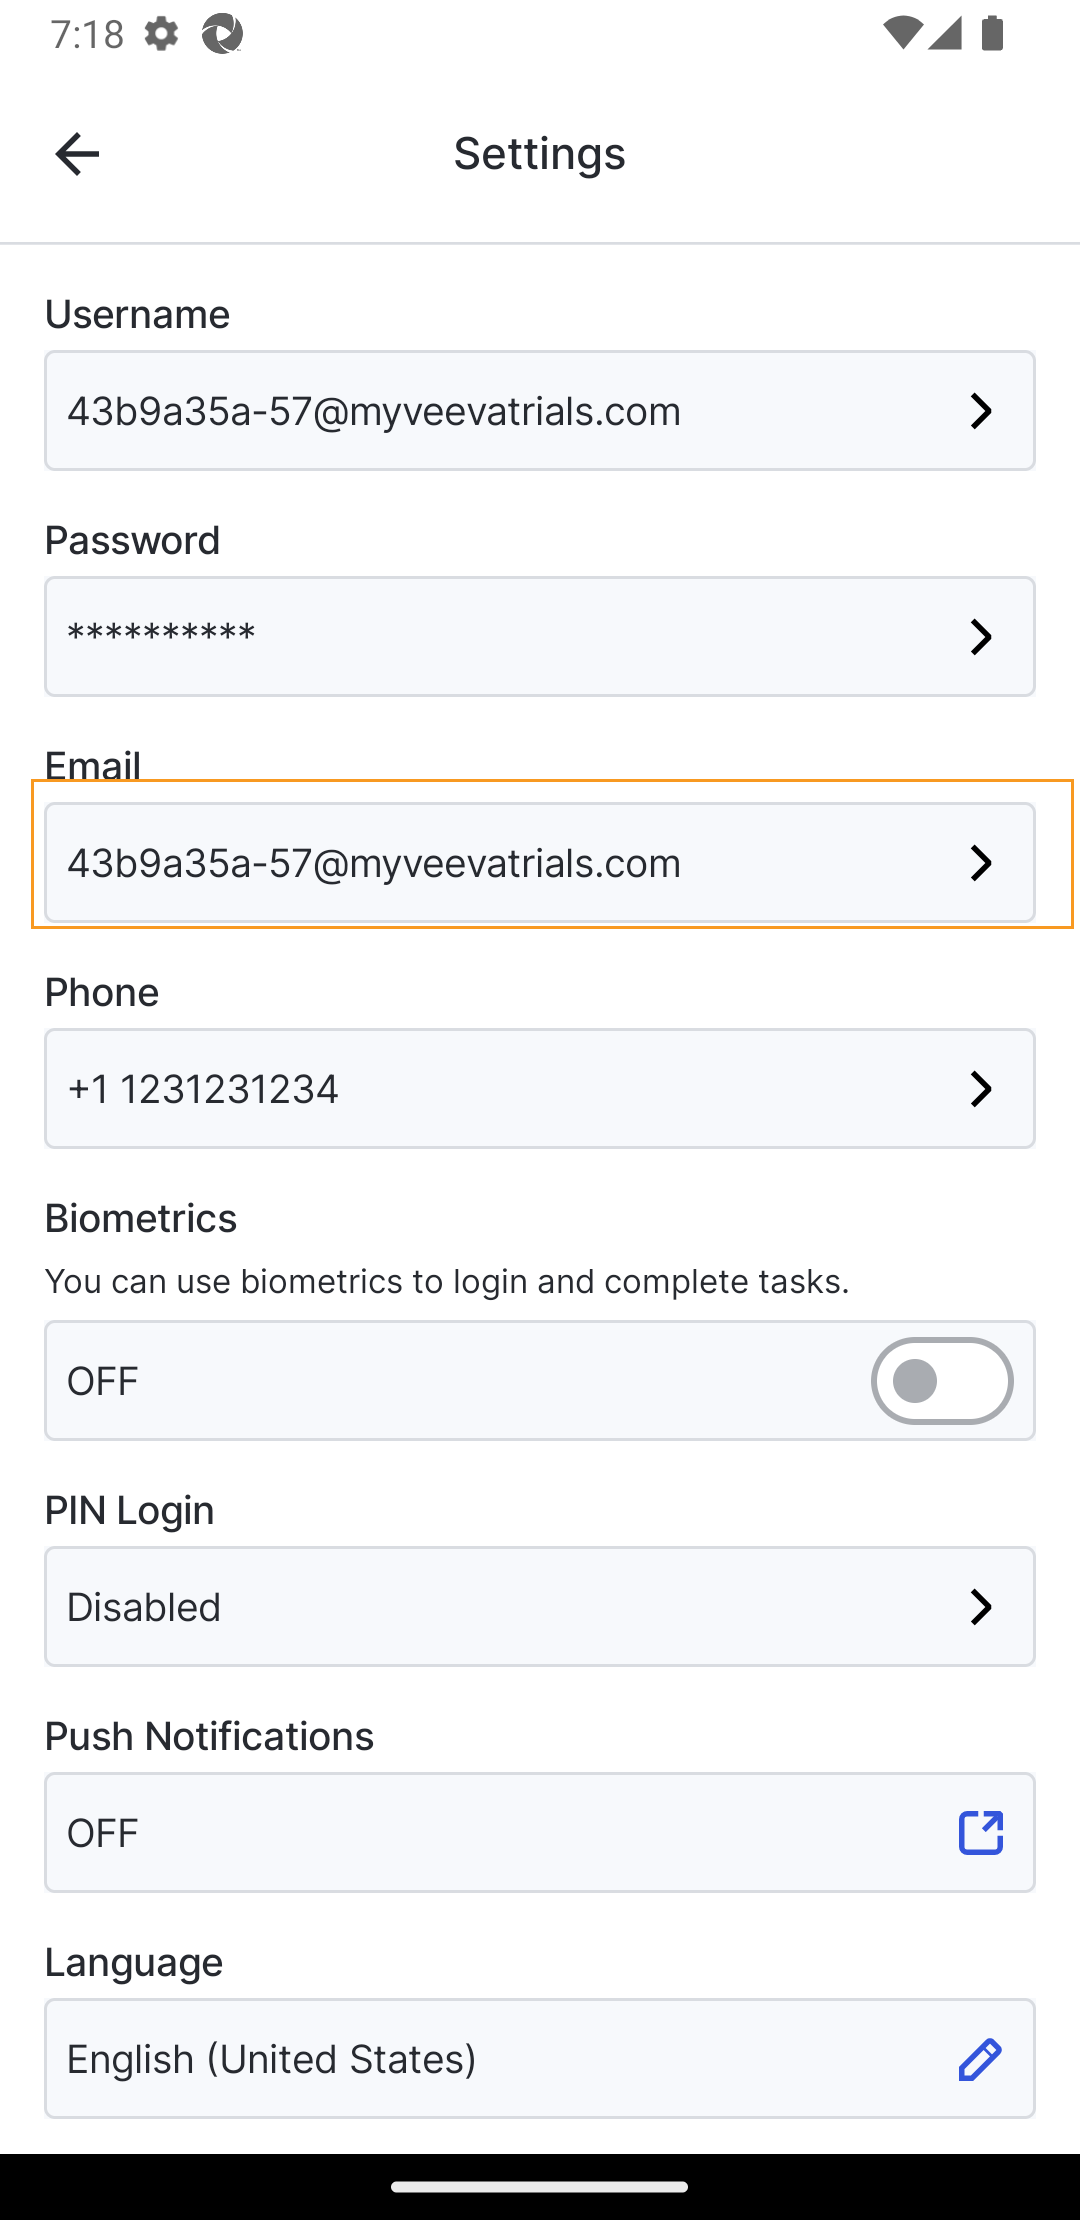Viewport: 1080px width, 2220px height.
Task: Tap the bottom home gesture bar
Action: (540, 2186)
